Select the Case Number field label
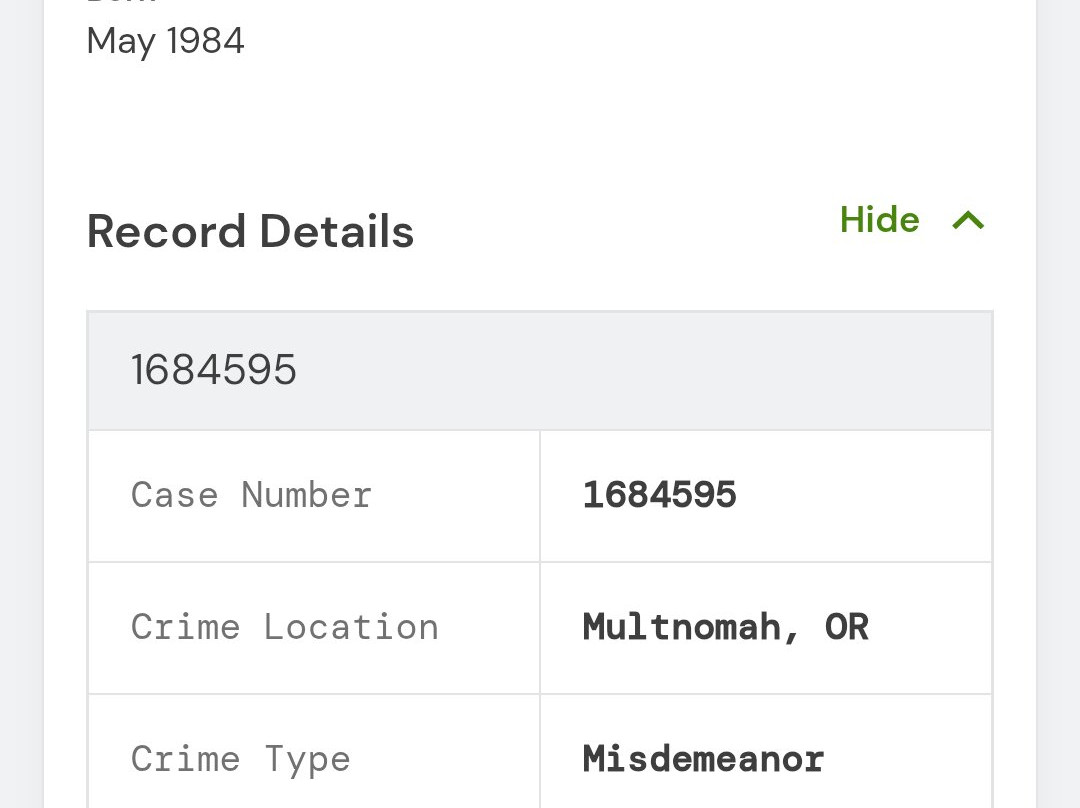This screenshot has height=808, width=1080. pos(251,495)
